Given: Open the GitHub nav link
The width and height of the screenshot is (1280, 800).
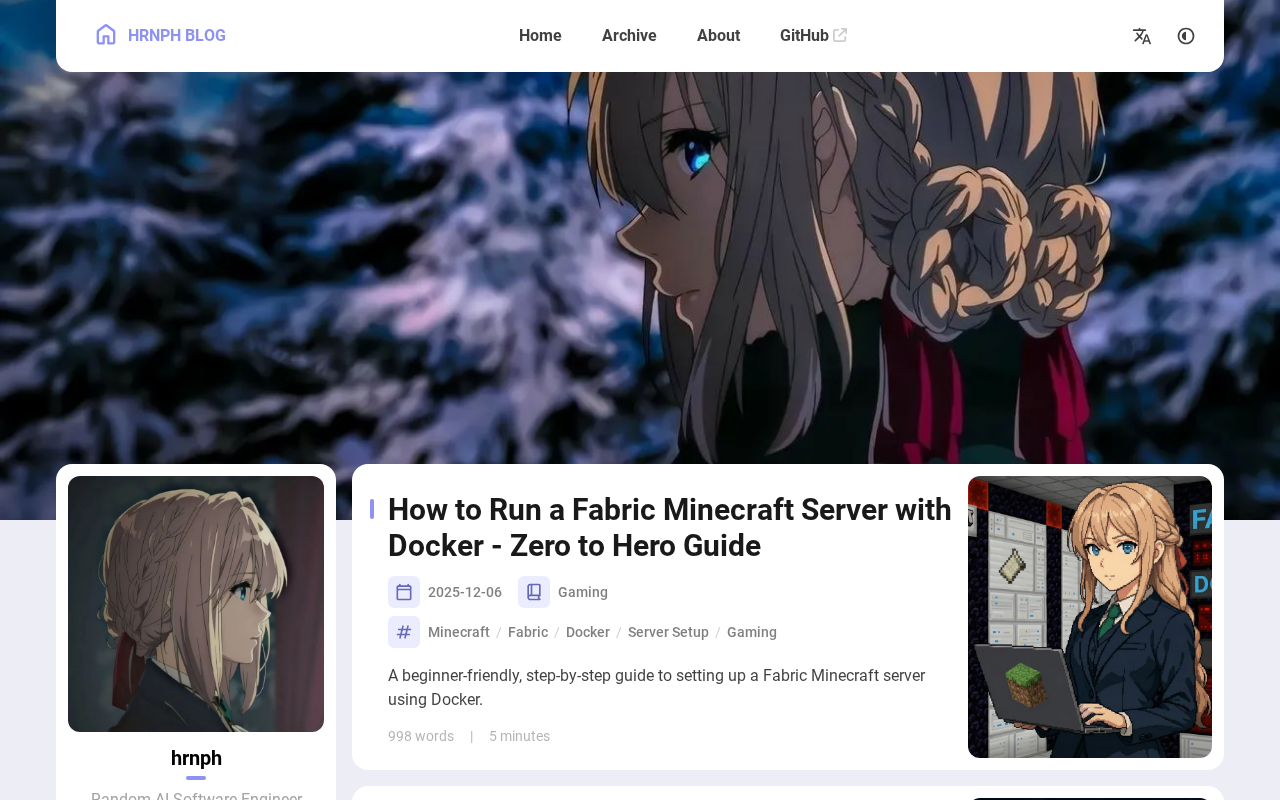Looking at the screenshot, I should (804, 36).
